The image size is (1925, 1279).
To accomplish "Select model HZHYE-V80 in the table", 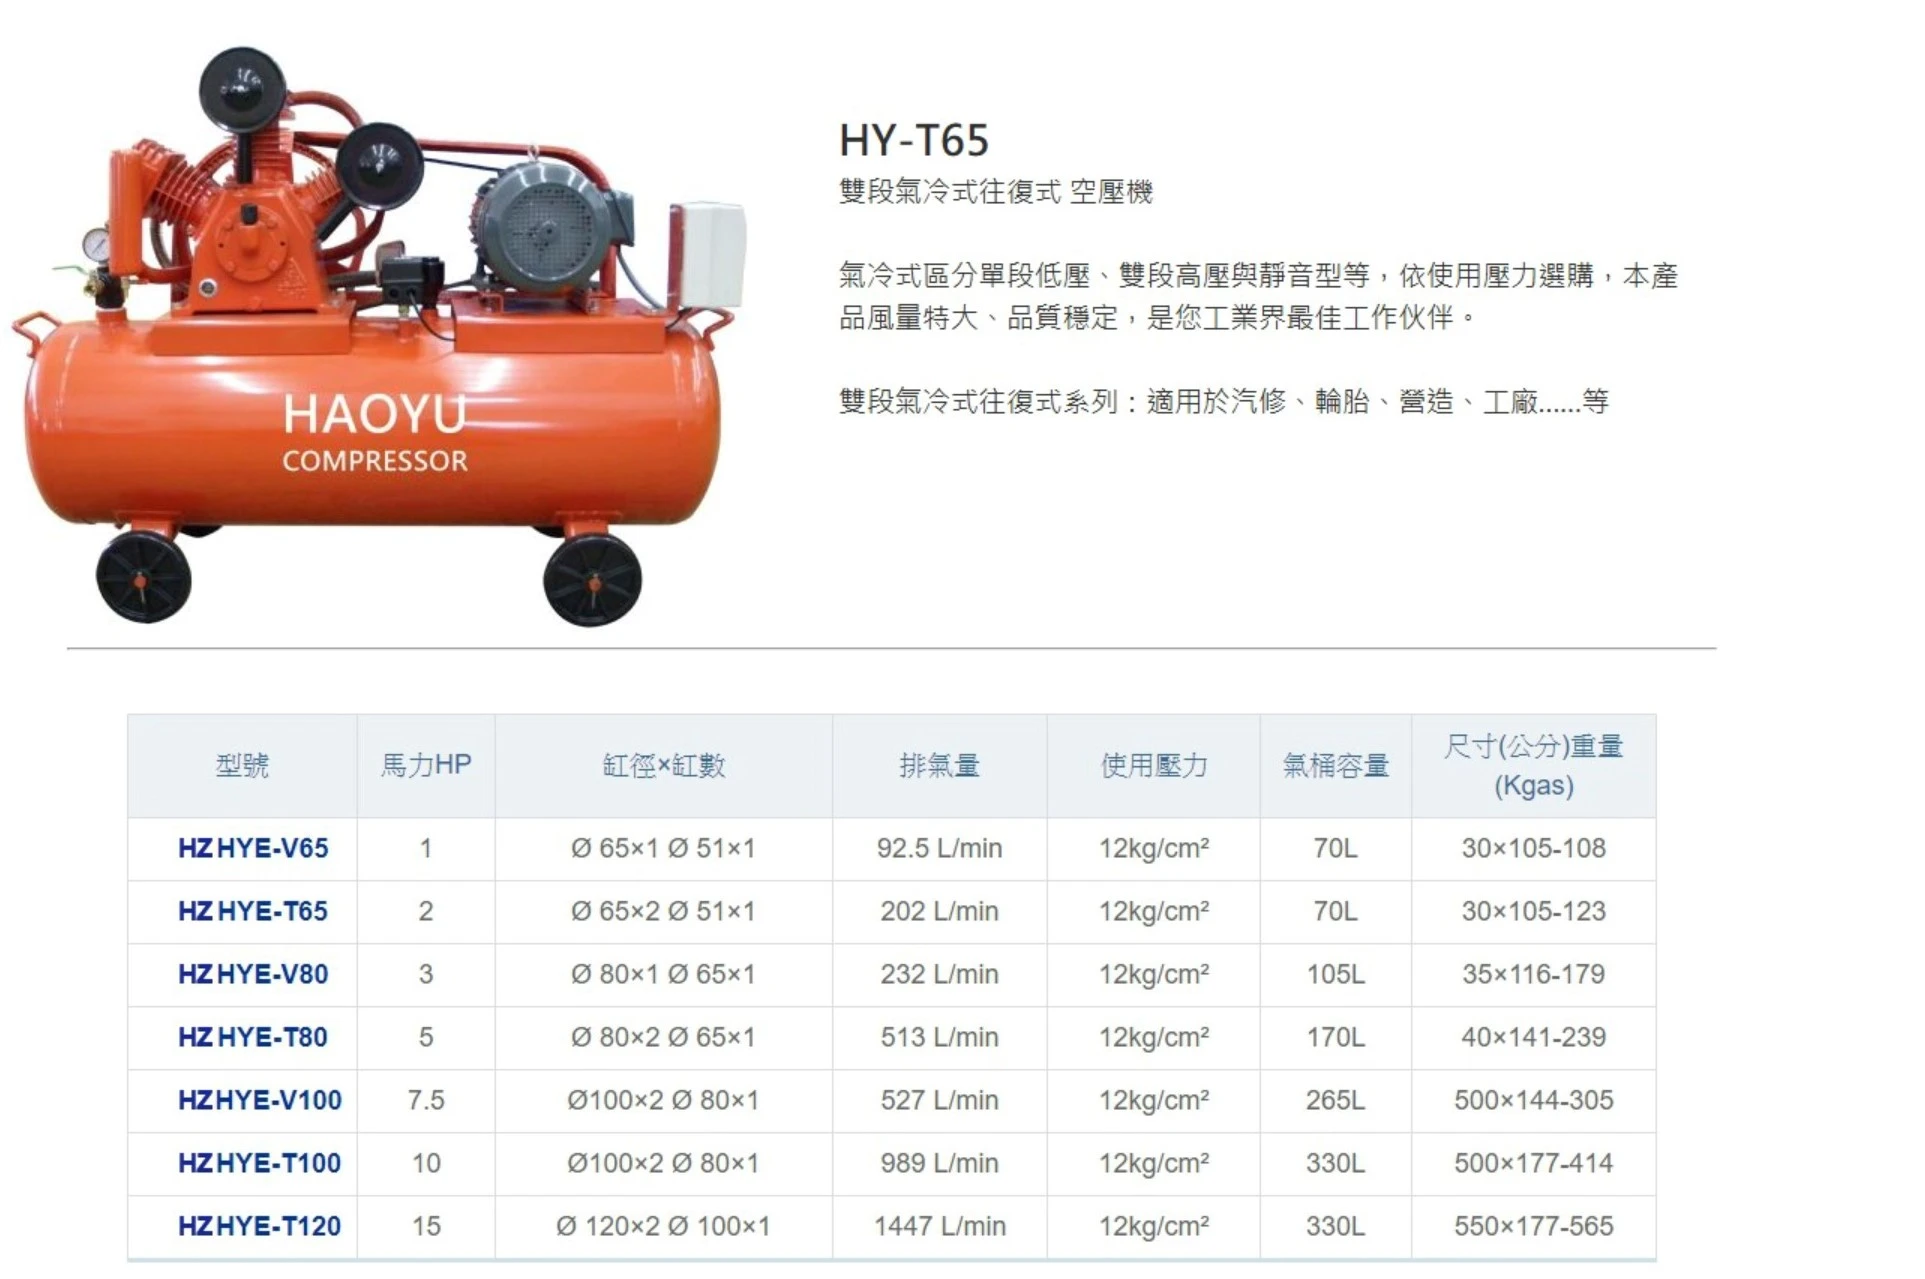I will coord(253,975).
